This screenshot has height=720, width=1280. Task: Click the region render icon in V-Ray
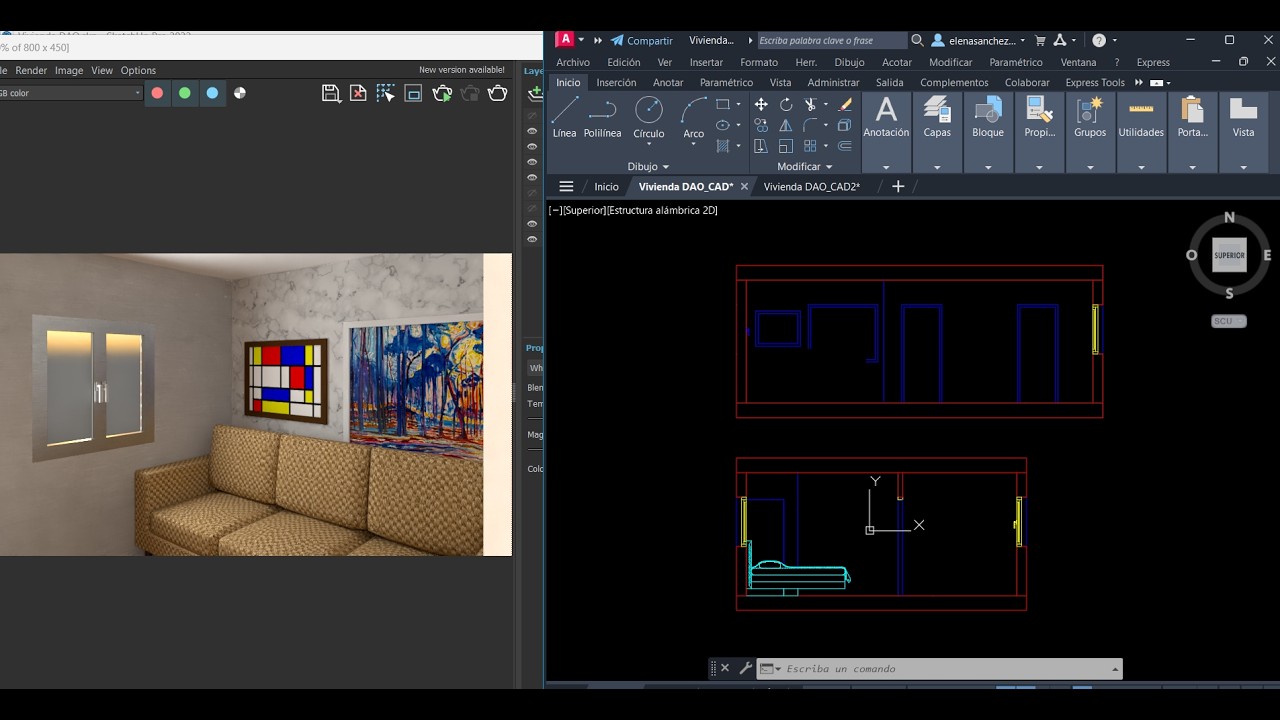tap(413, 93)
